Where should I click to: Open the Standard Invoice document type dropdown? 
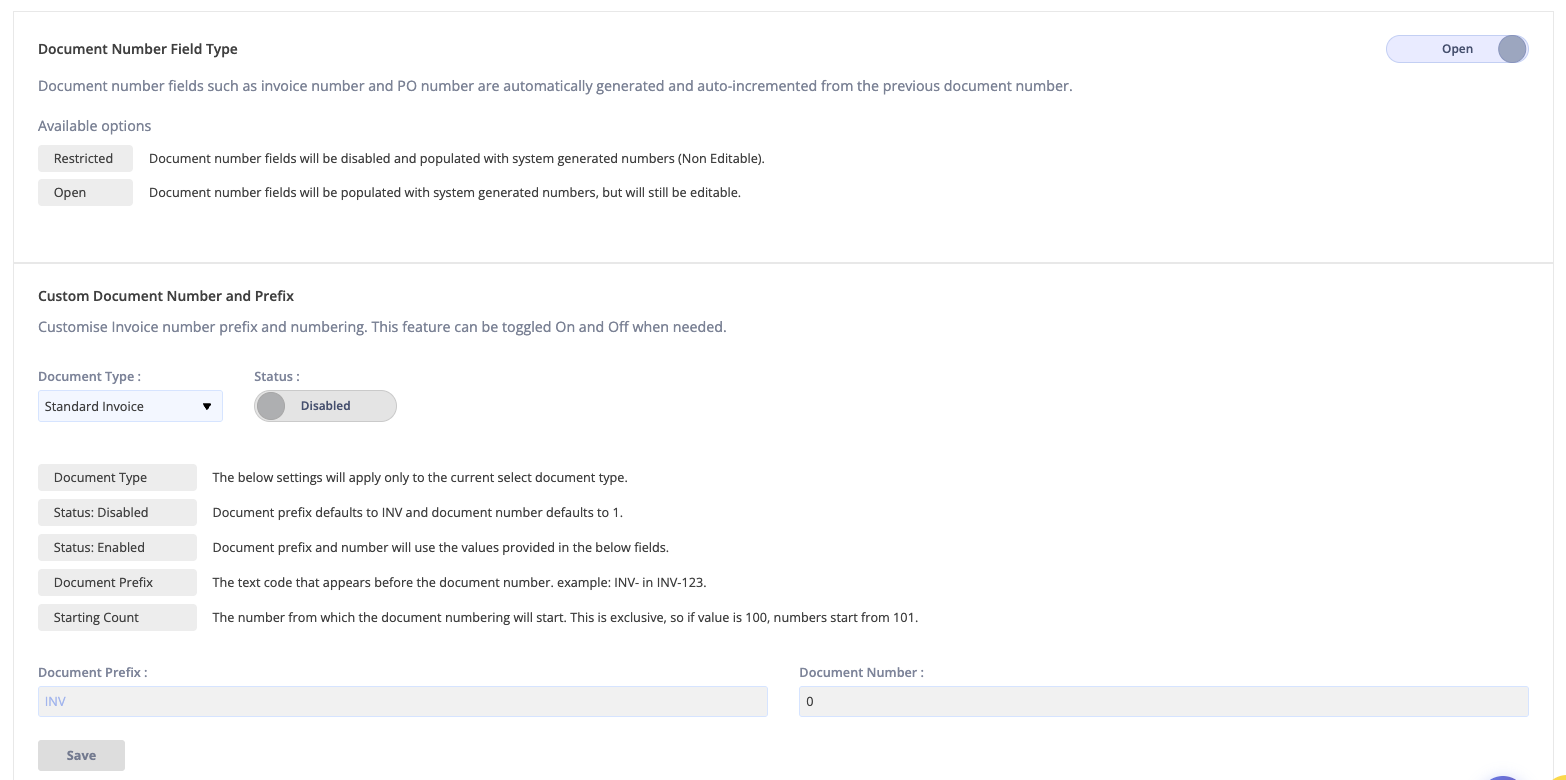coord(130,406)
